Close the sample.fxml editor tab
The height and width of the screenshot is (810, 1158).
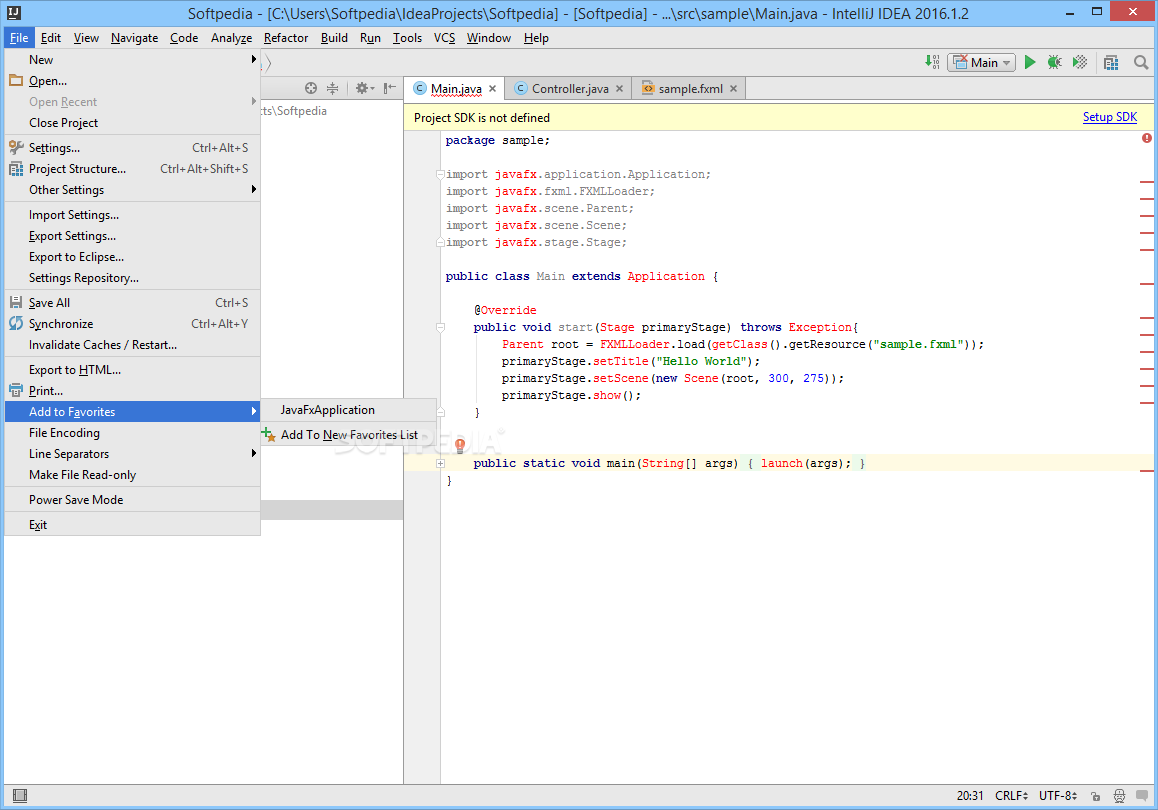733,89
